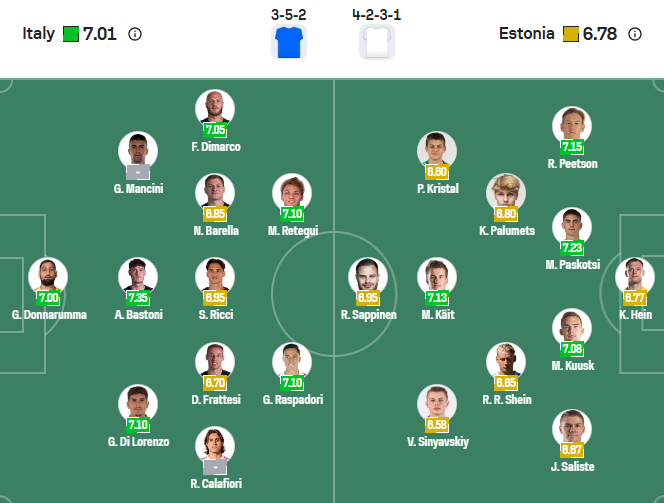Click Italy's green 7.01 rating badge
Image resolution: width=664 pixels, height=503 pixels.
click(x=71, y=34)
